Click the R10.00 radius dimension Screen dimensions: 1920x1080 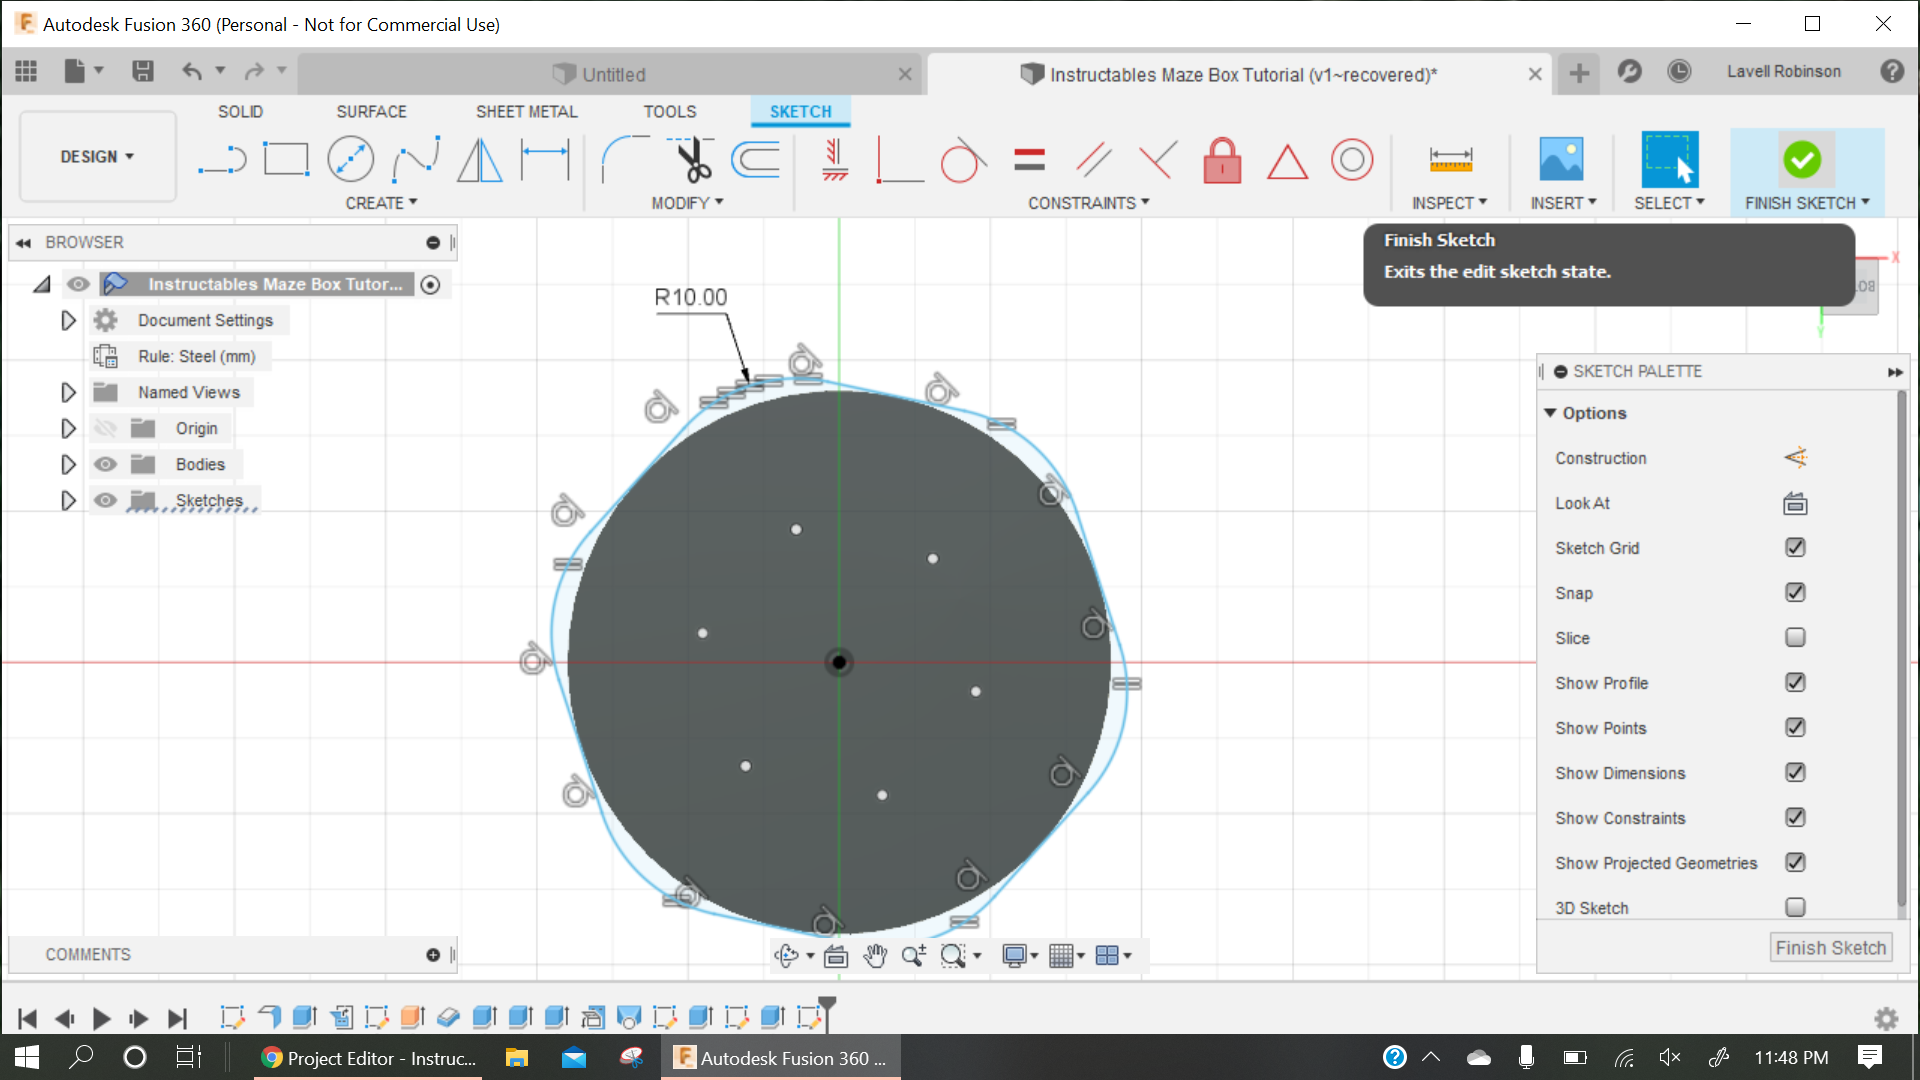coord(690,298)
